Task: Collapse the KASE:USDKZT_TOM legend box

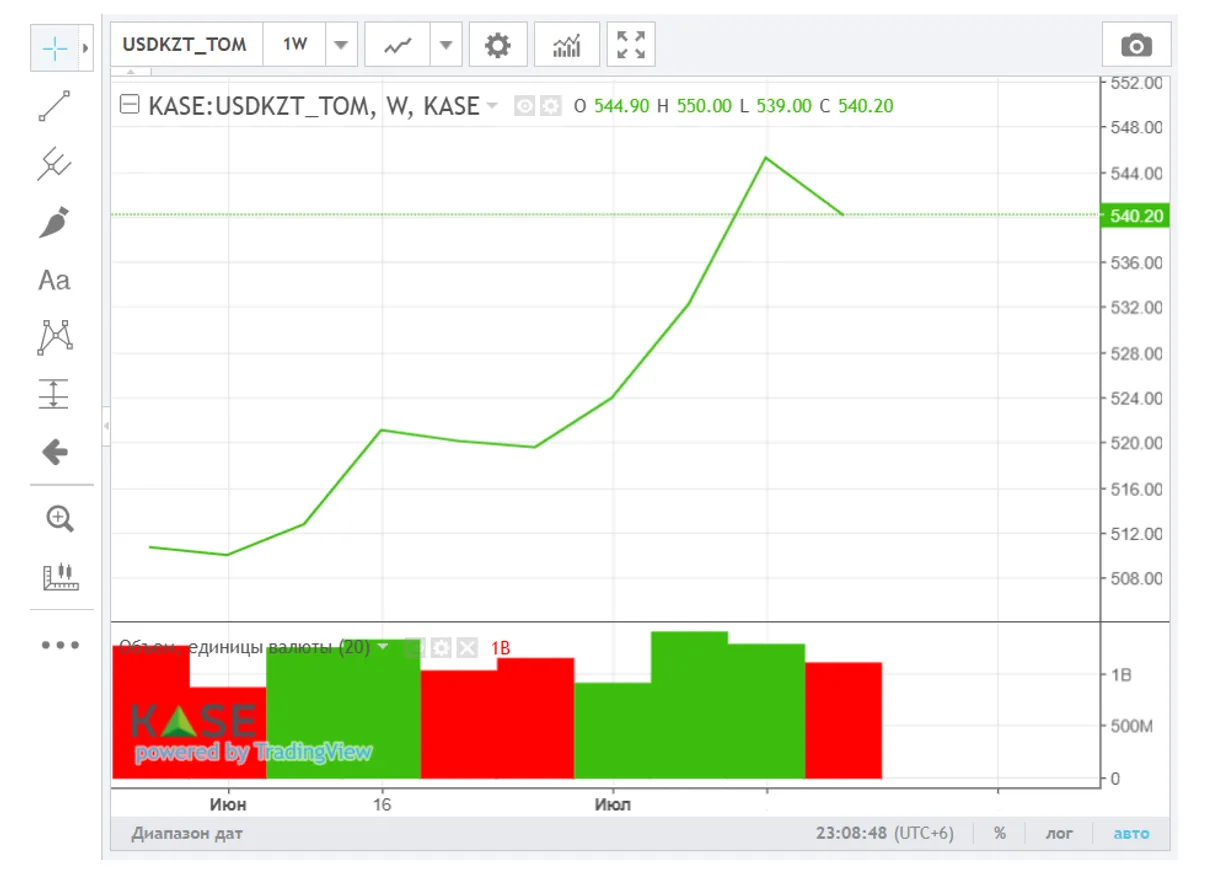Action: (129, 105)
